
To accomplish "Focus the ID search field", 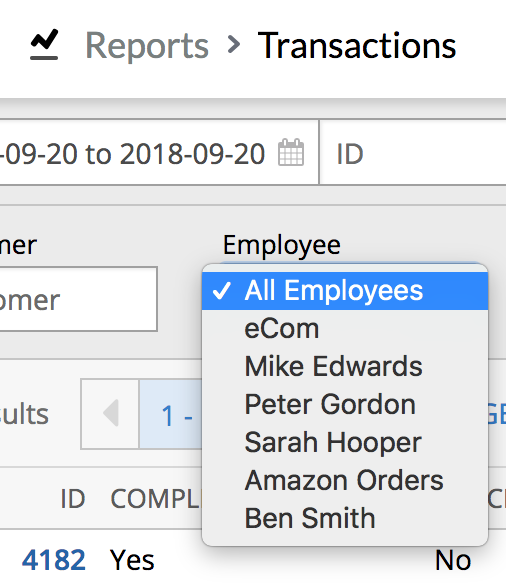I will [413, 152].
